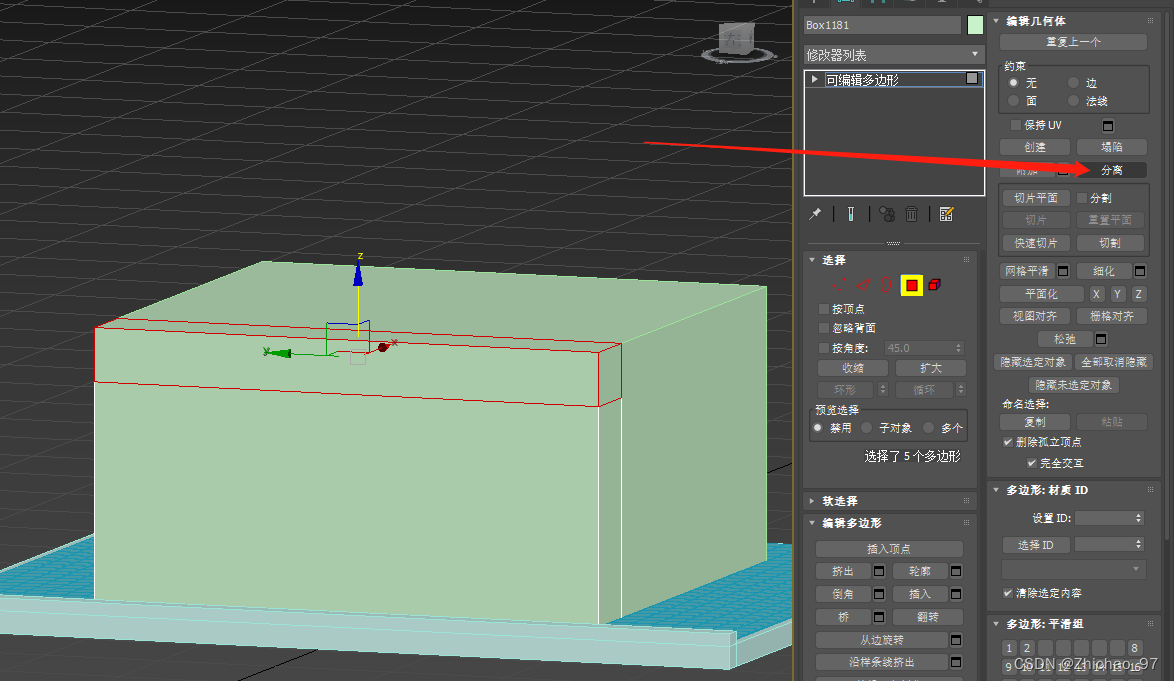Viewport: 1174px width, 681px height.
Task: Select the 法线 constraint radio button
Action: coord(1074,100)
